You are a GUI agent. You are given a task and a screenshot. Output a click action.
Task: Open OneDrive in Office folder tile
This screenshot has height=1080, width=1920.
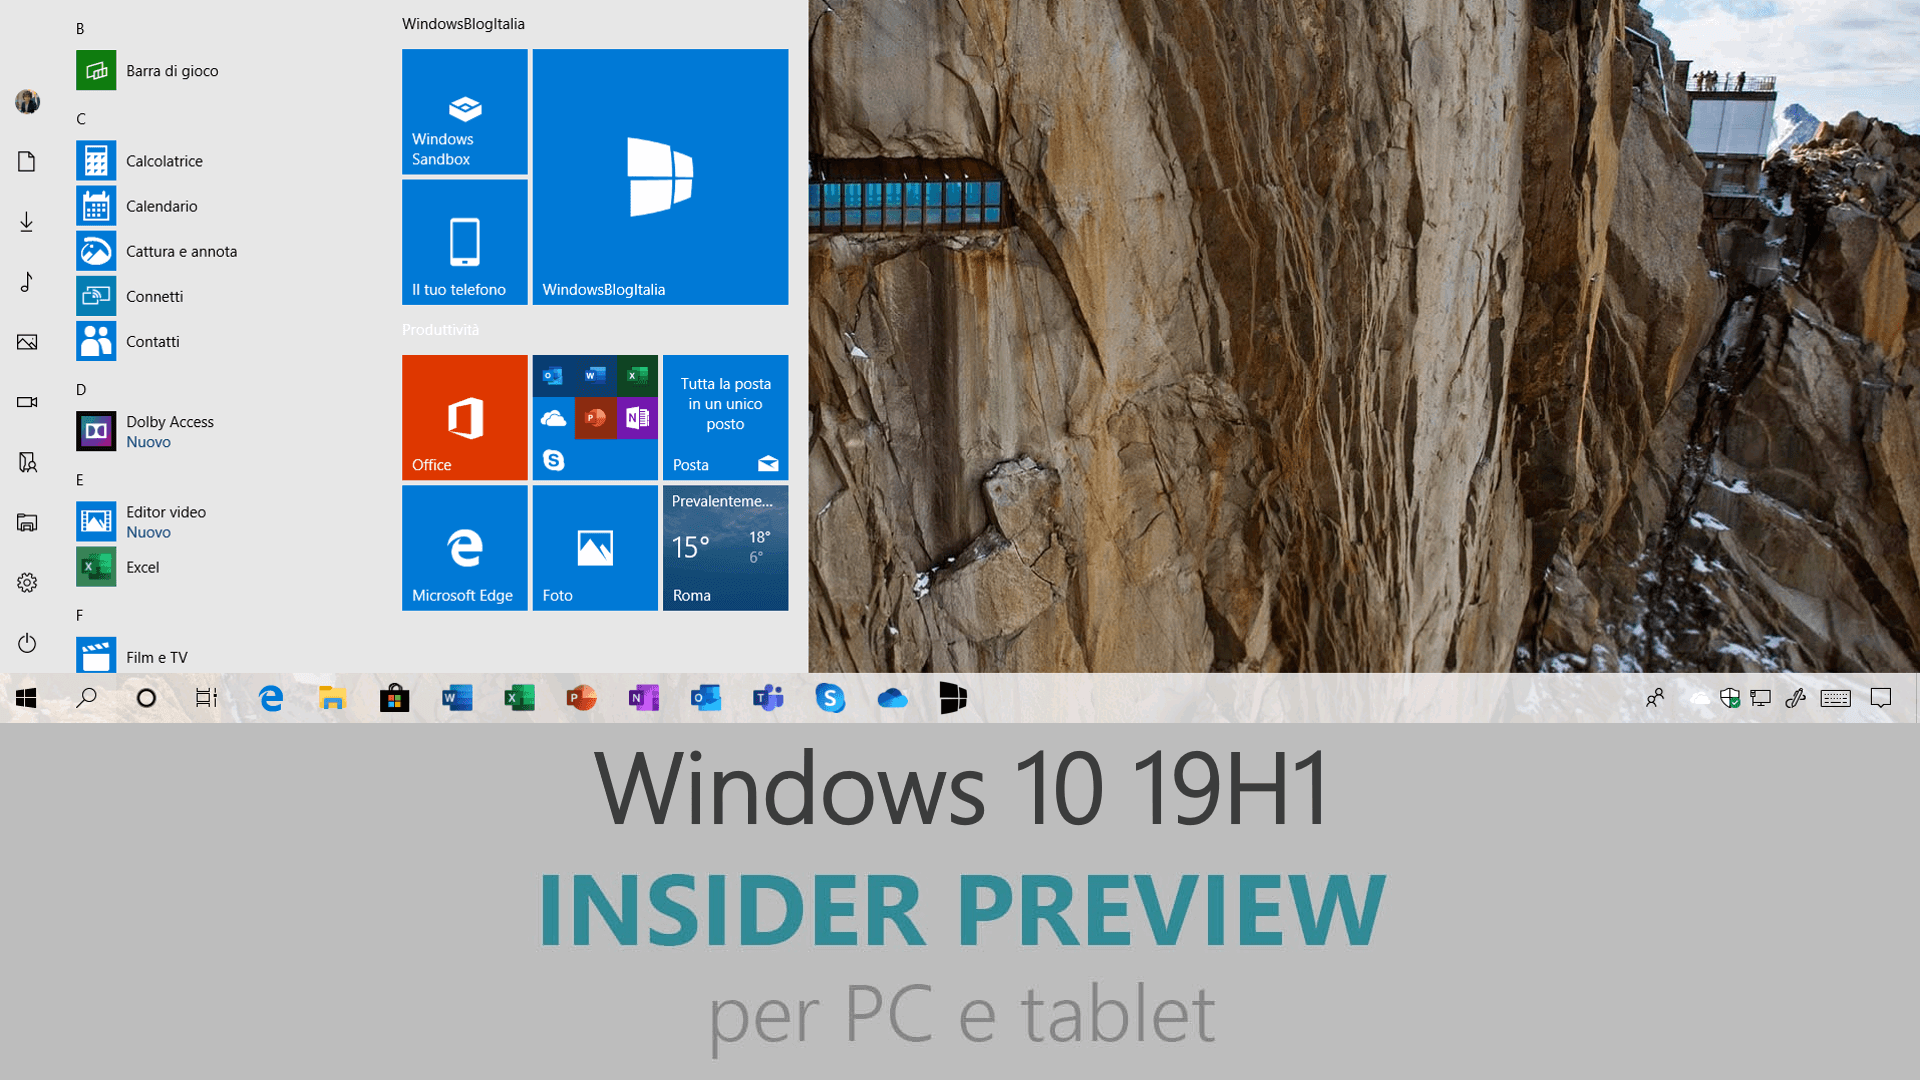coord(553,418)
